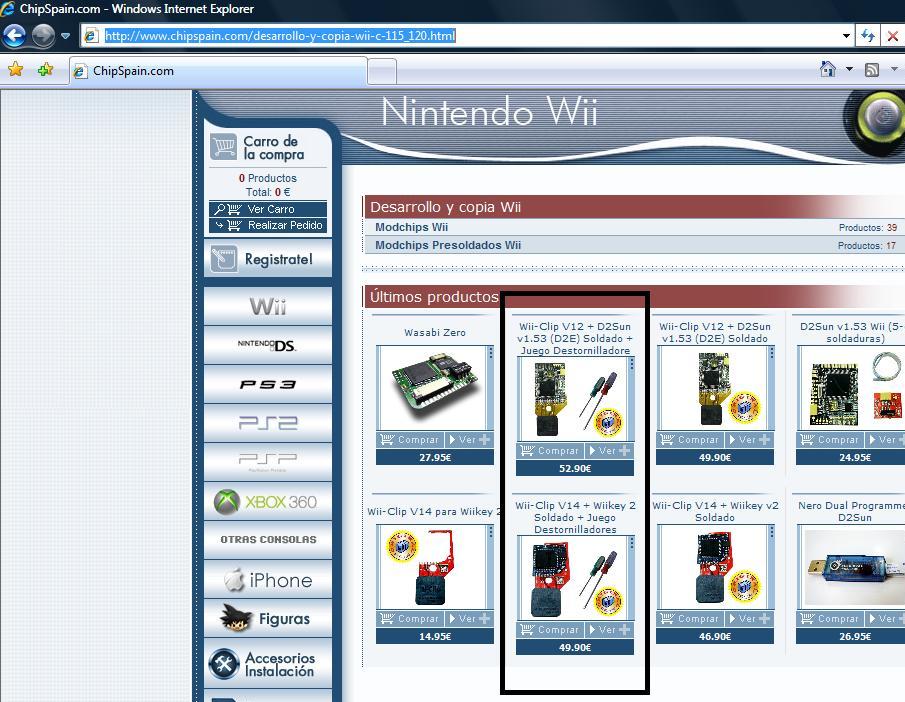Viewport: 905px width, 702px height.
Task: Click Ver for the 14.95€ Wii-Clip V14 para Wiikey
Action: pos(469,618)
